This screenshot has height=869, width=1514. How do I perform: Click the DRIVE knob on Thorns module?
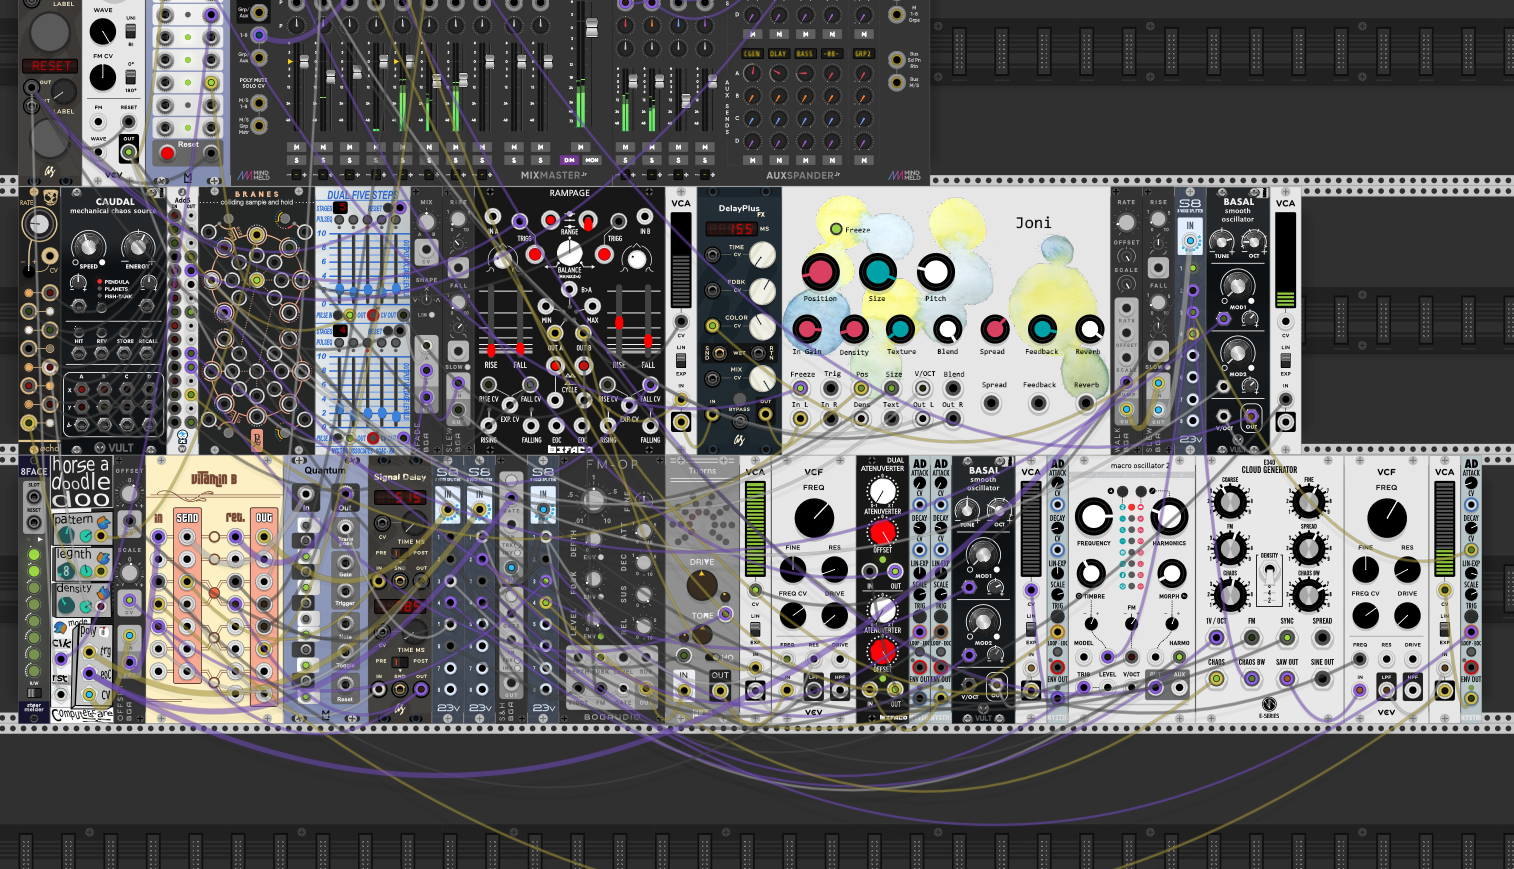click(x=702, y=586)
